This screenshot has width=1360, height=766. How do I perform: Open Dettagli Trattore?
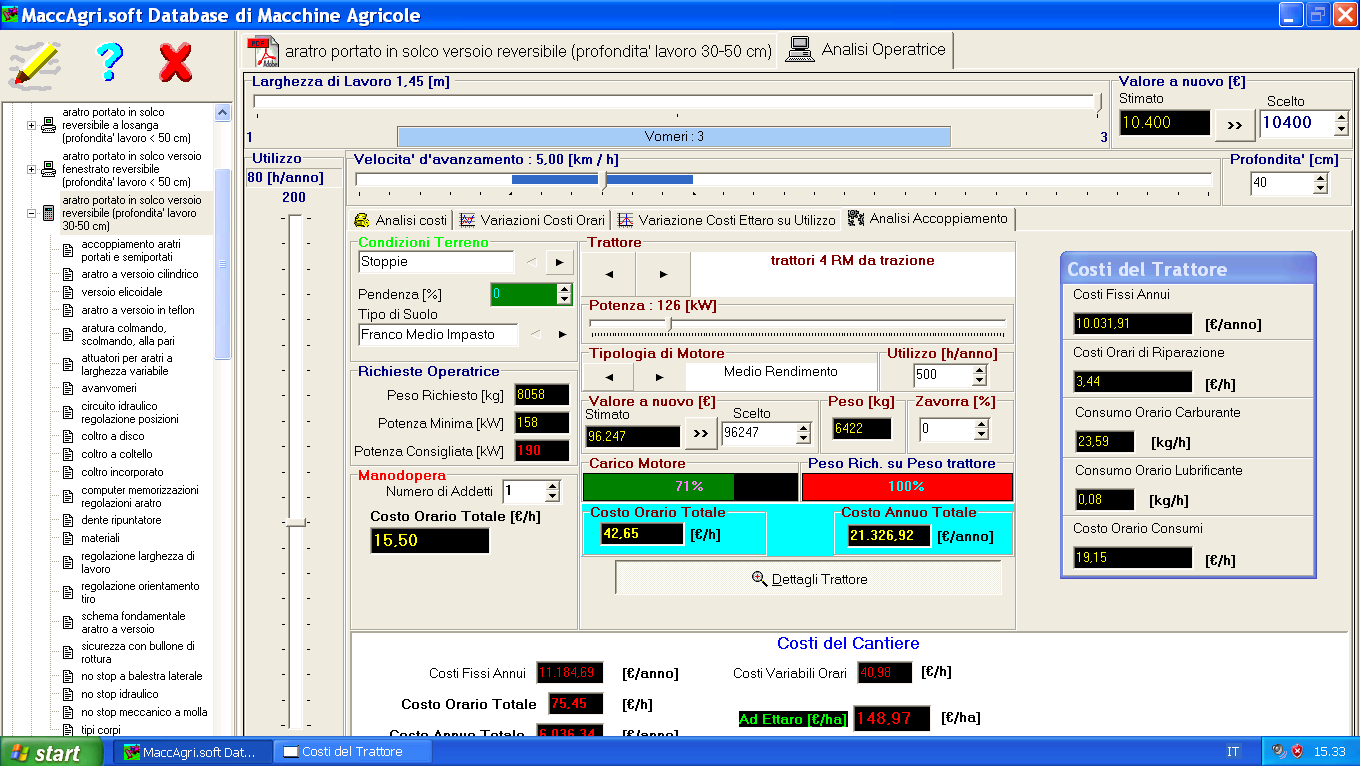808,579
